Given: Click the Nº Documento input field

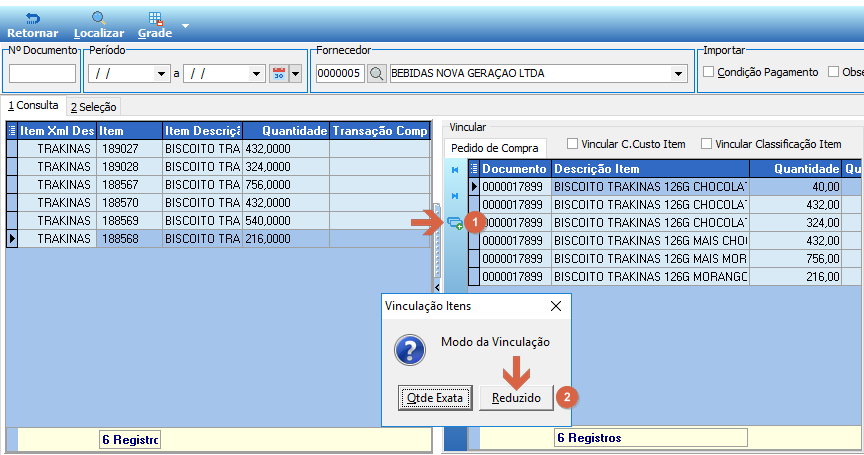Looking at the screenshot, I should 42,73.
